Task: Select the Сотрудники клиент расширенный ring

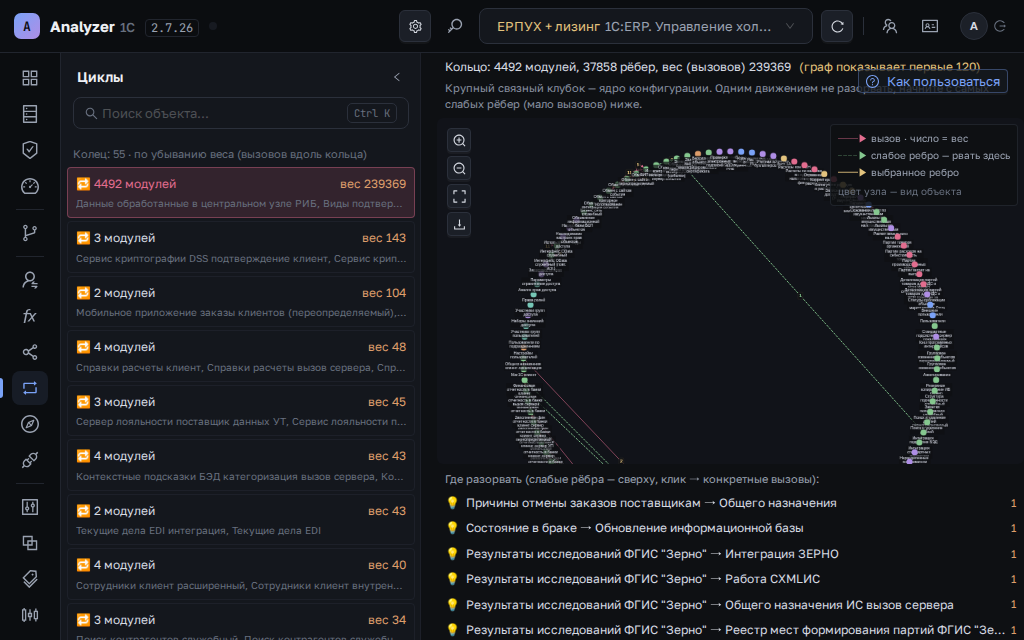Action: point(241,574)
